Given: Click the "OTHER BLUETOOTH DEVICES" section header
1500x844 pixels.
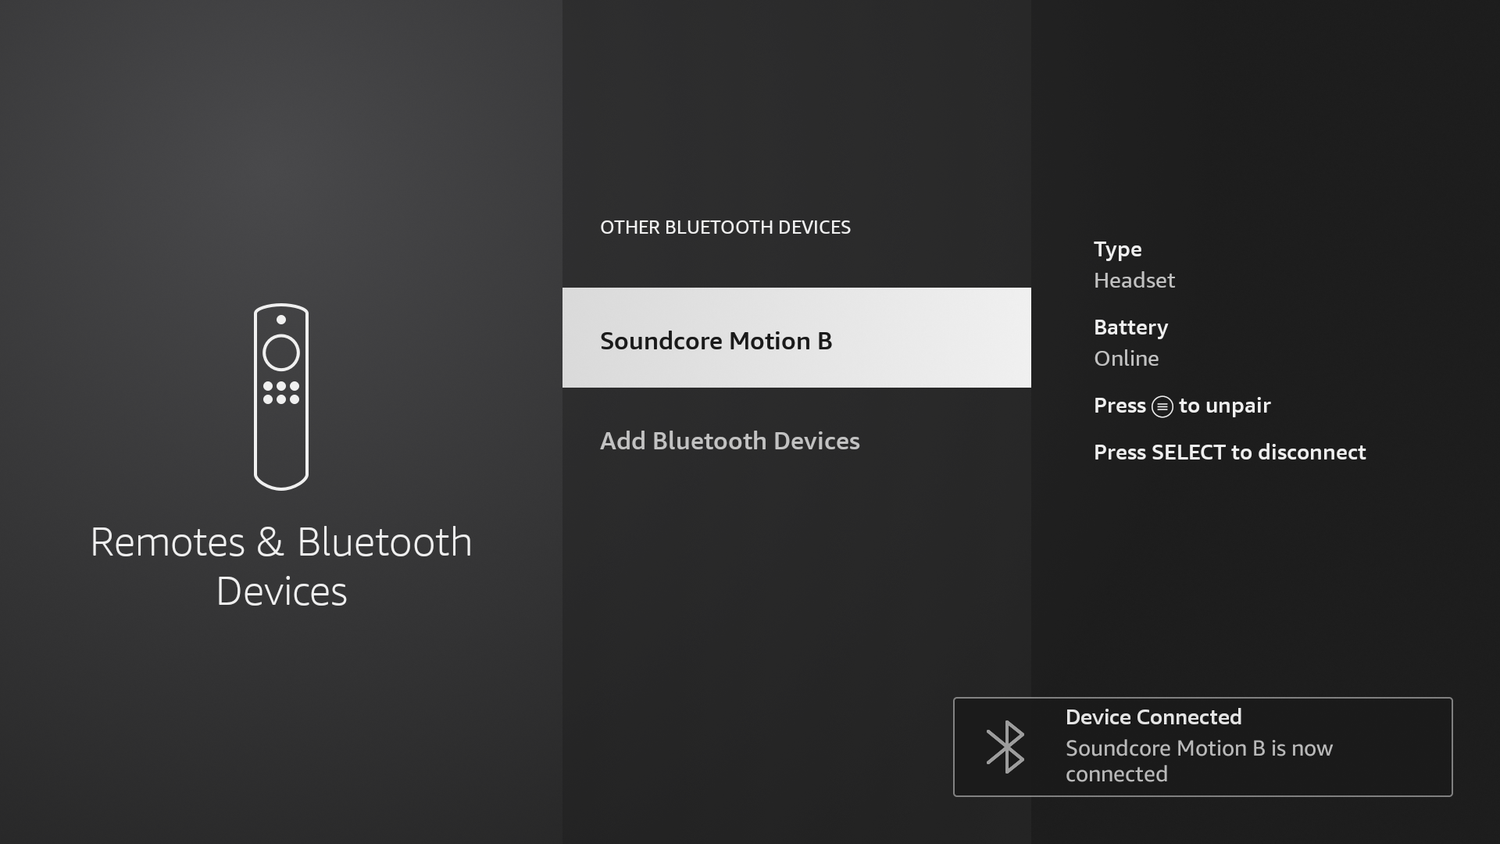Looking at the screenshot, I should tap(725, 227).
